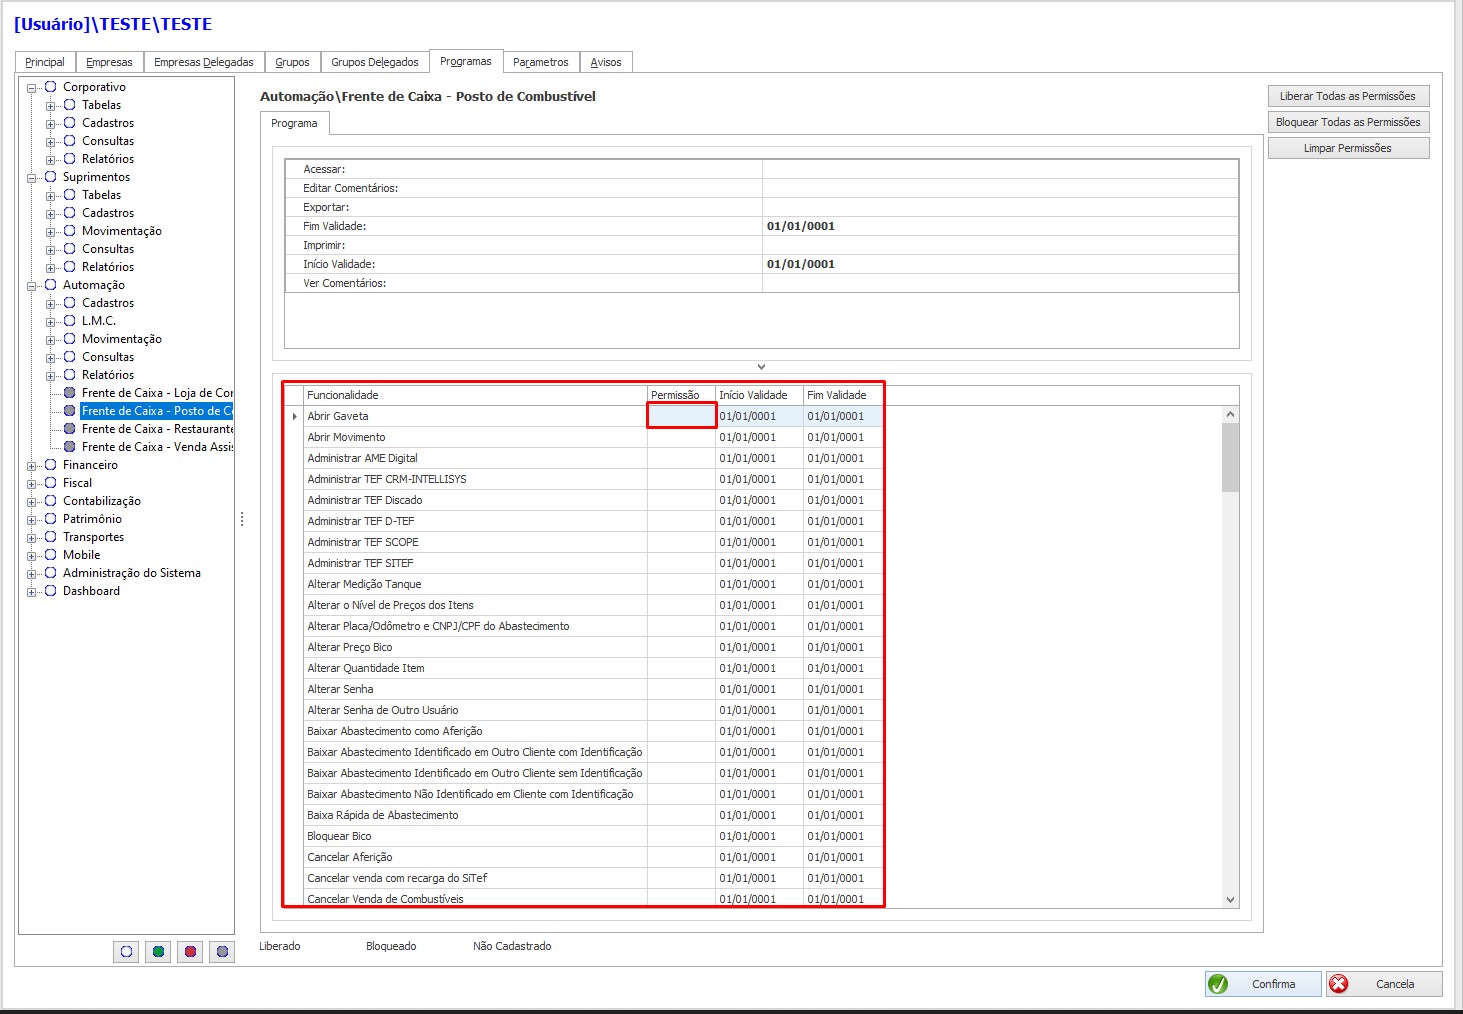Sort by the Funcionalidade column header
1463x1014 pixels.
pos(475,395)
